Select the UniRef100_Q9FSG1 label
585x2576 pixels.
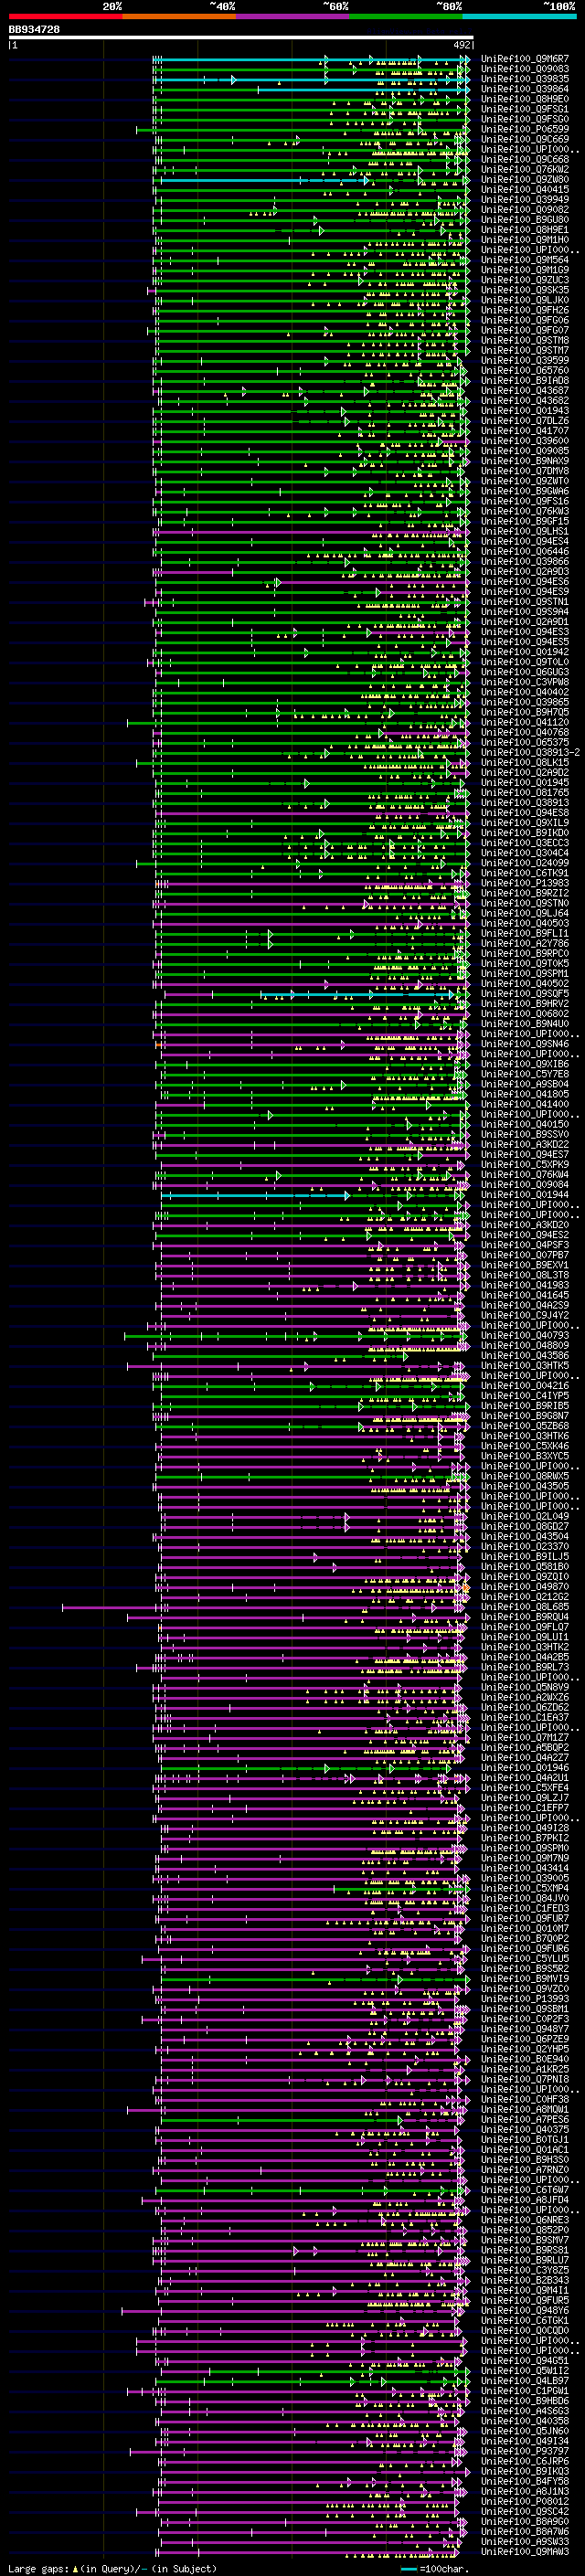point(524,109)
